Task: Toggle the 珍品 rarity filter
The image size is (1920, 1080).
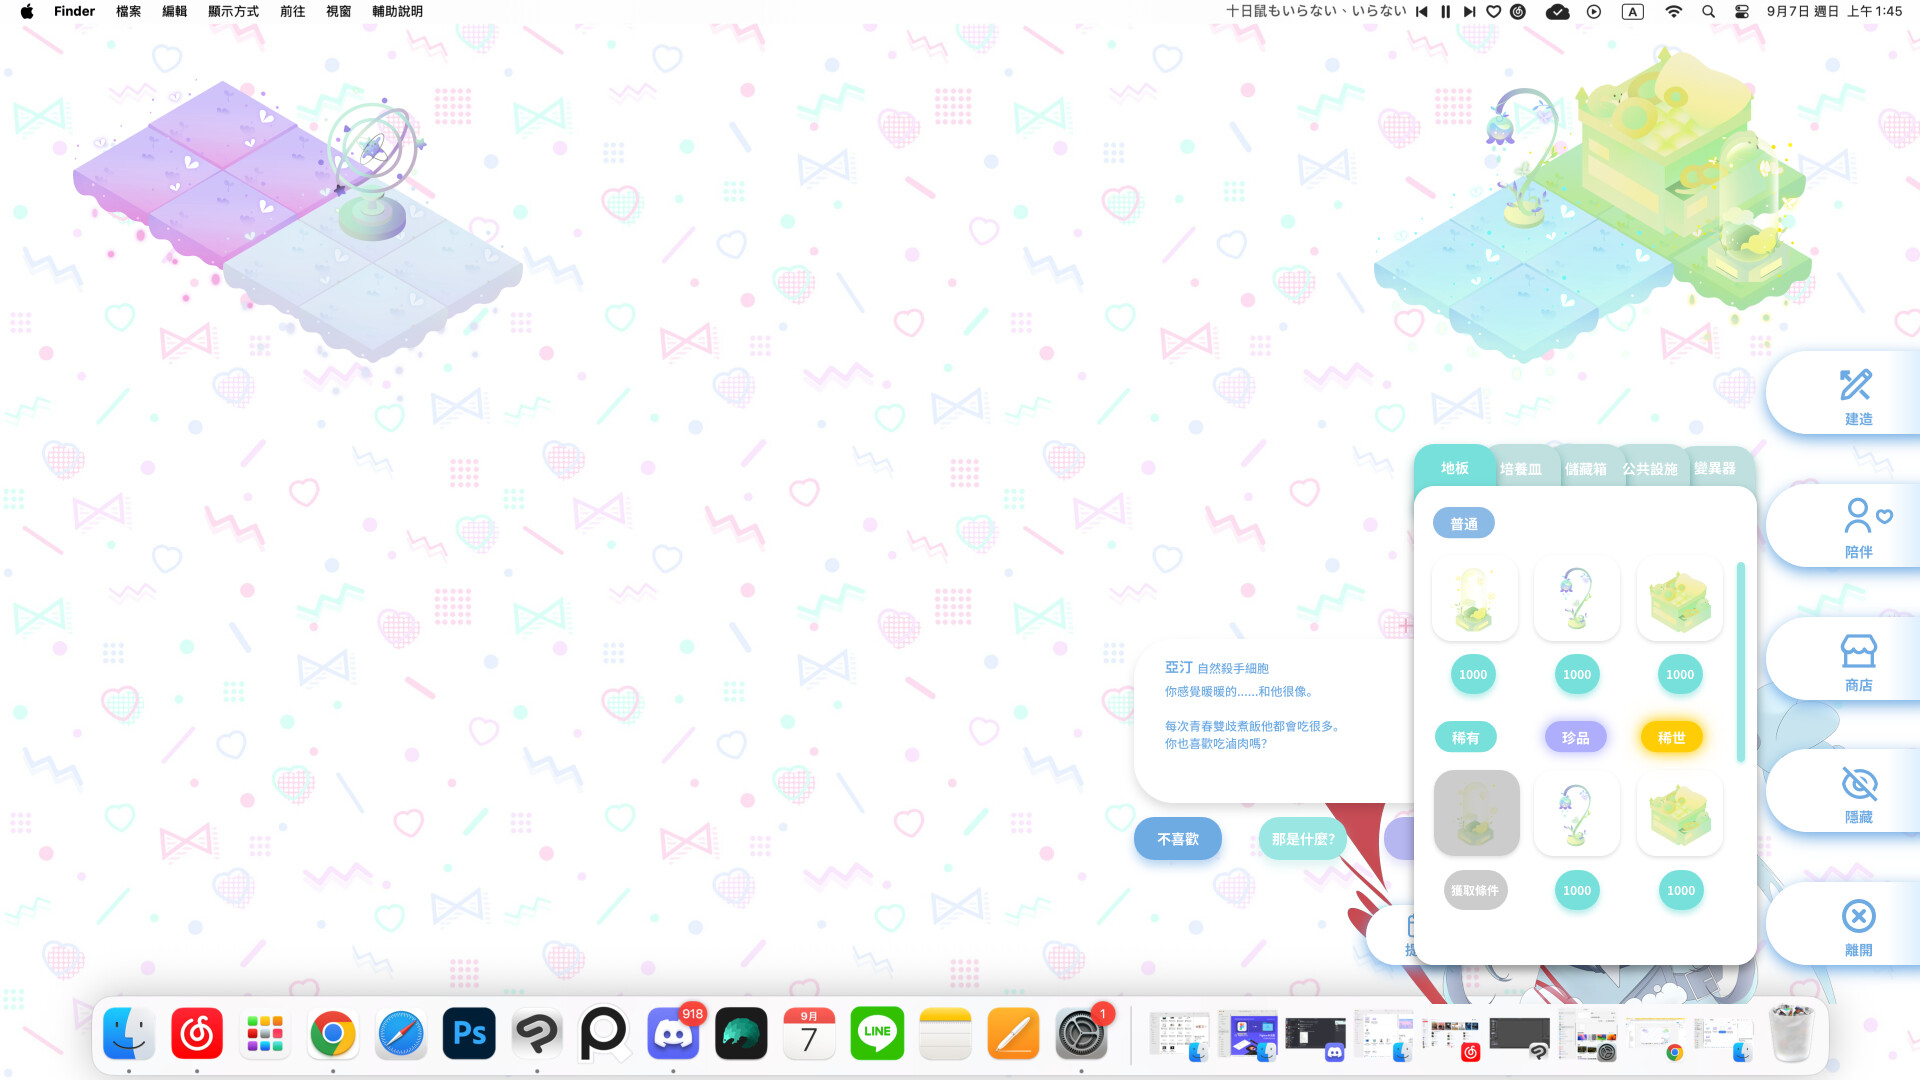Action: tap(1575, 736)
